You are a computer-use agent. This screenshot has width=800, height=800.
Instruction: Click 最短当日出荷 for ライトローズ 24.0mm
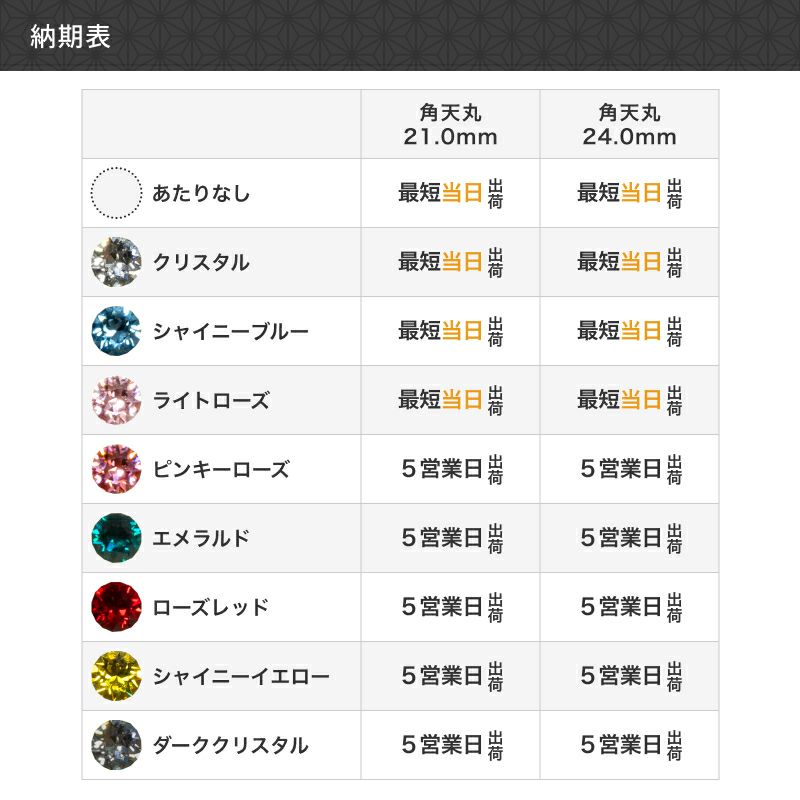[629, 400]
